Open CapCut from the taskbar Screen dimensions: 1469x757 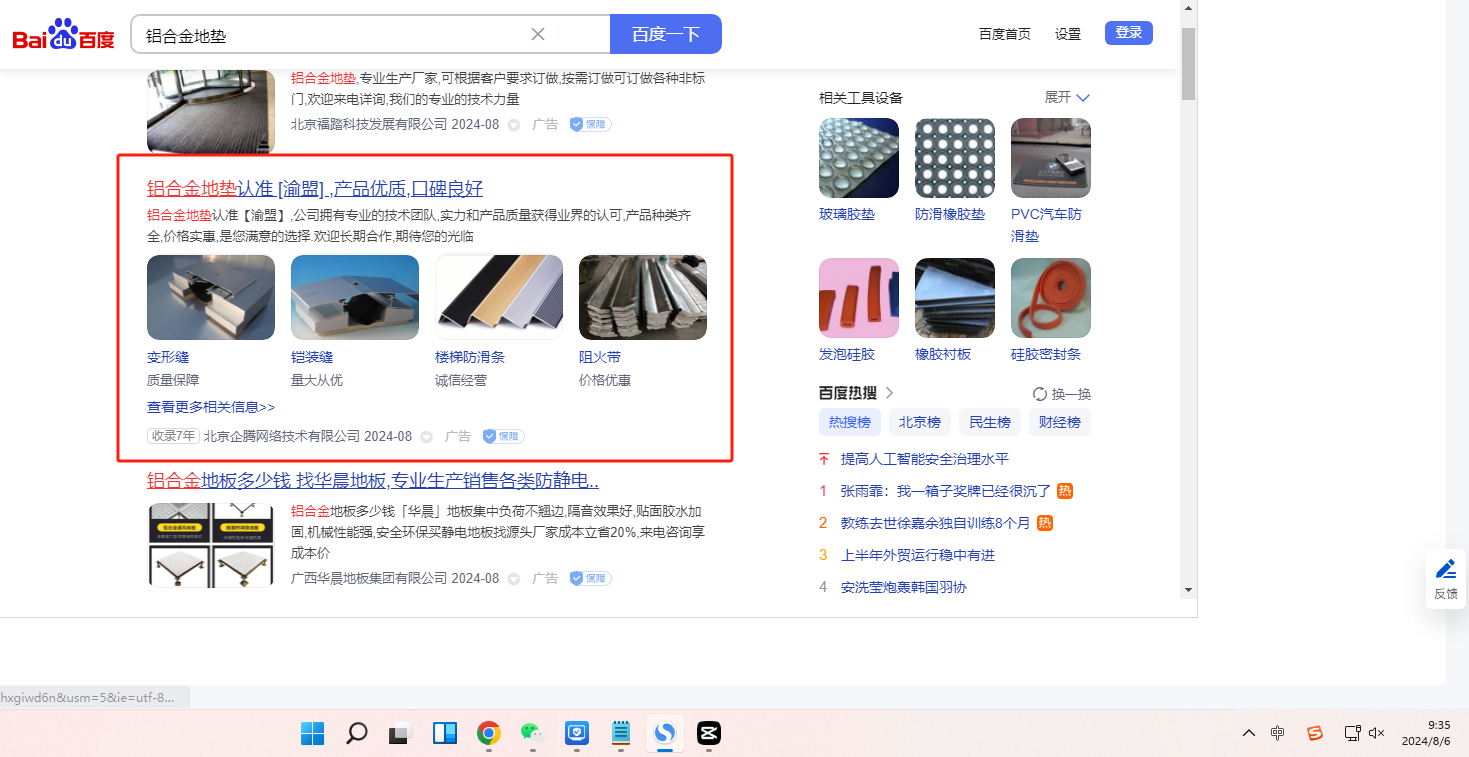click(708, 733)
